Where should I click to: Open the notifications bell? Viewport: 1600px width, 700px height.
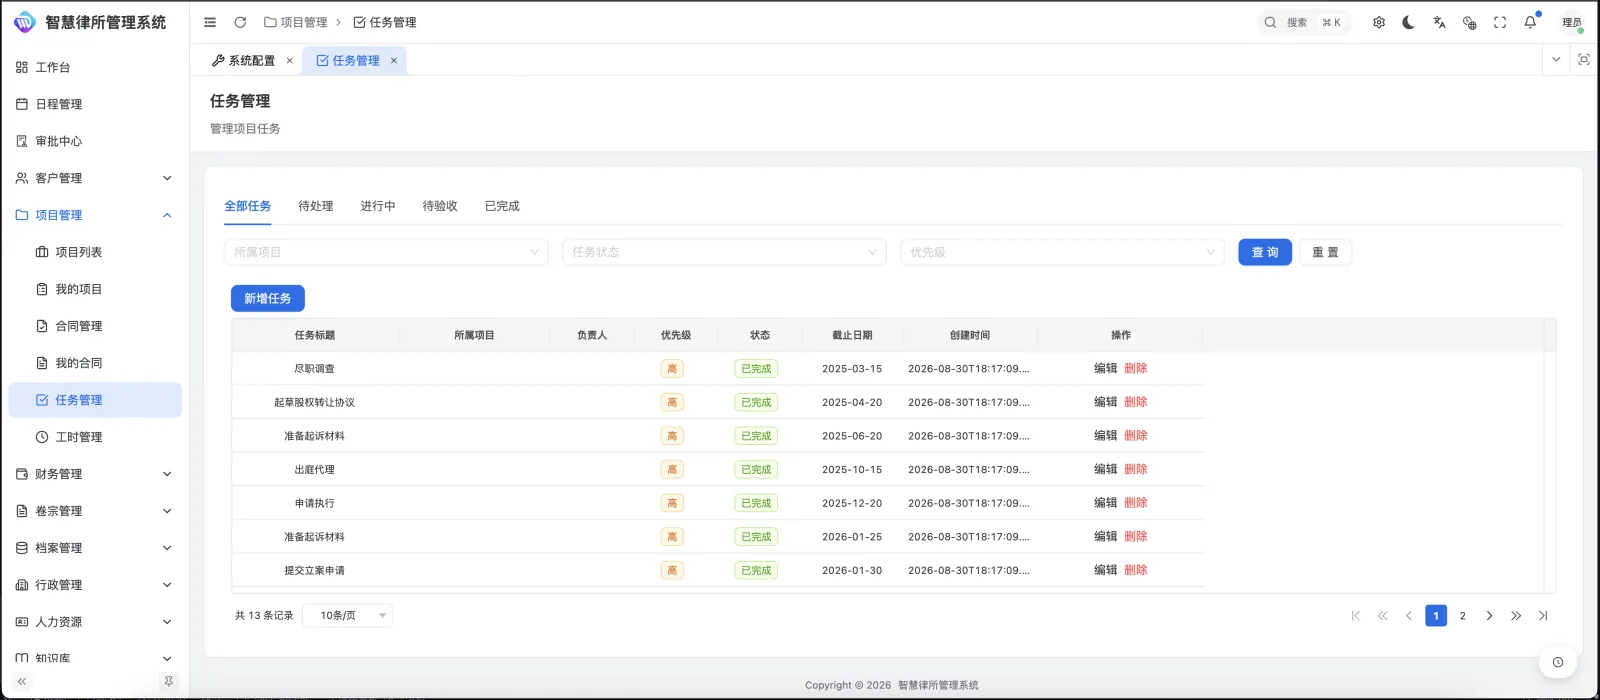(x=1530, y=22)
